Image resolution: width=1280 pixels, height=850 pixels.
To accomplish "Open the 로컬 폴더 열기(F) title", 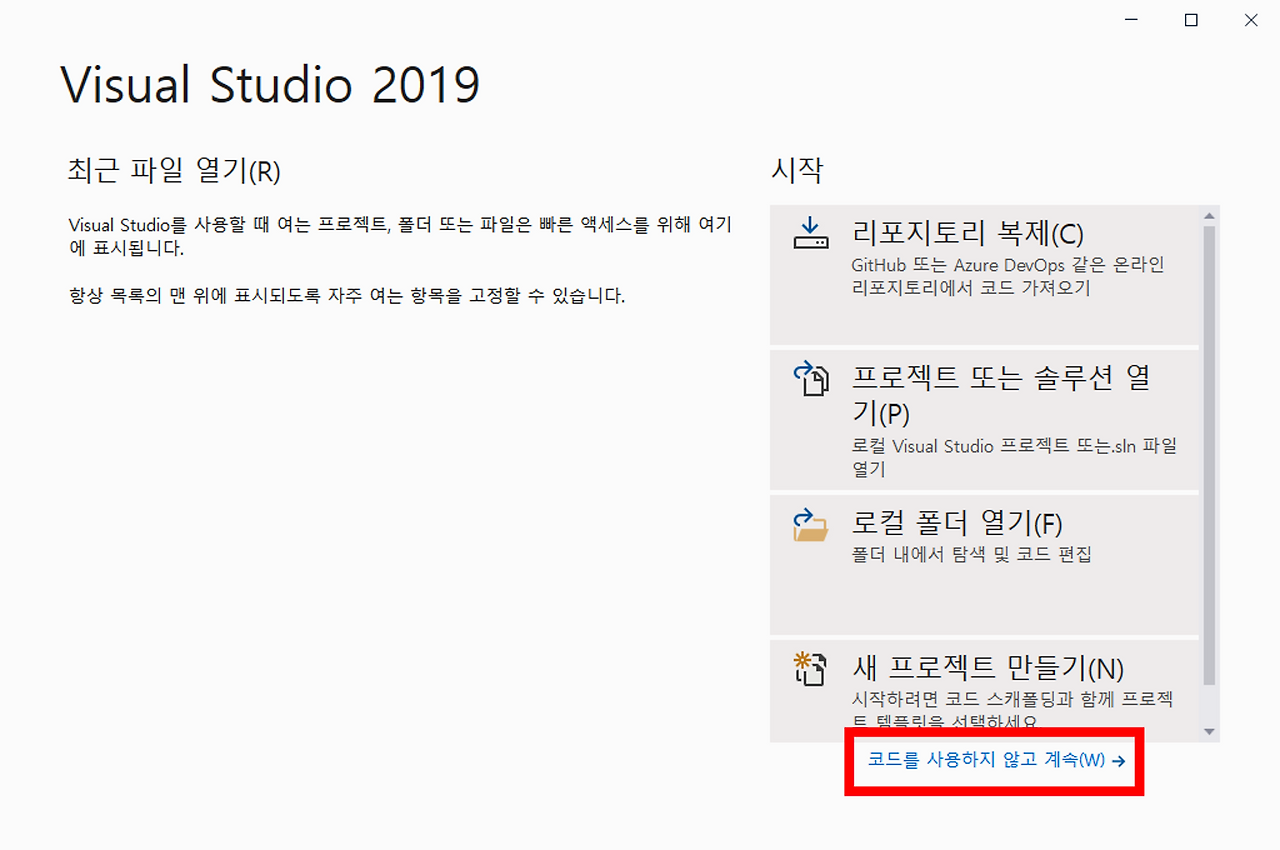I will [x=956, y=522].
